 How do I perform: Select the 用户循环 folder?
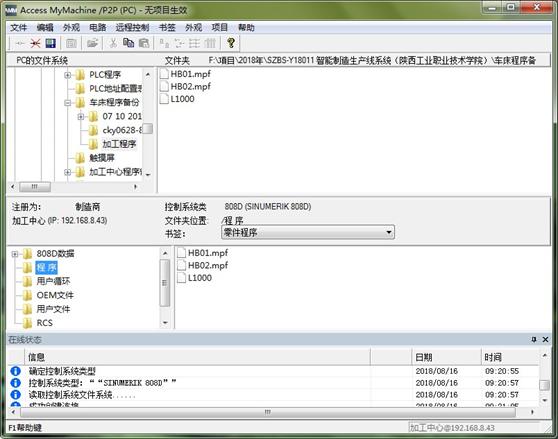click(x=53, y=281)
